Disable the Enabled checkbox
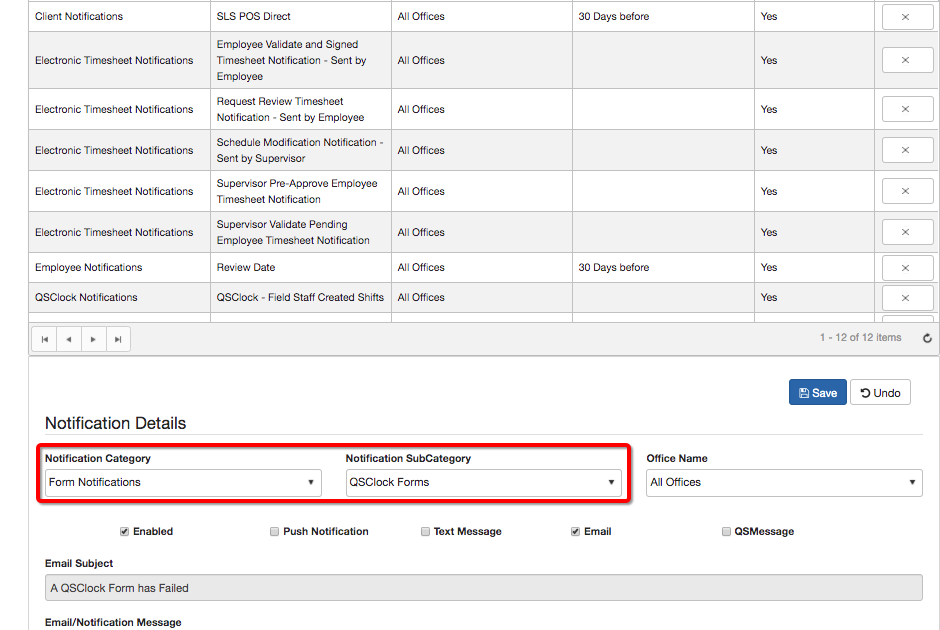The image size is (940, 630). 124,531
